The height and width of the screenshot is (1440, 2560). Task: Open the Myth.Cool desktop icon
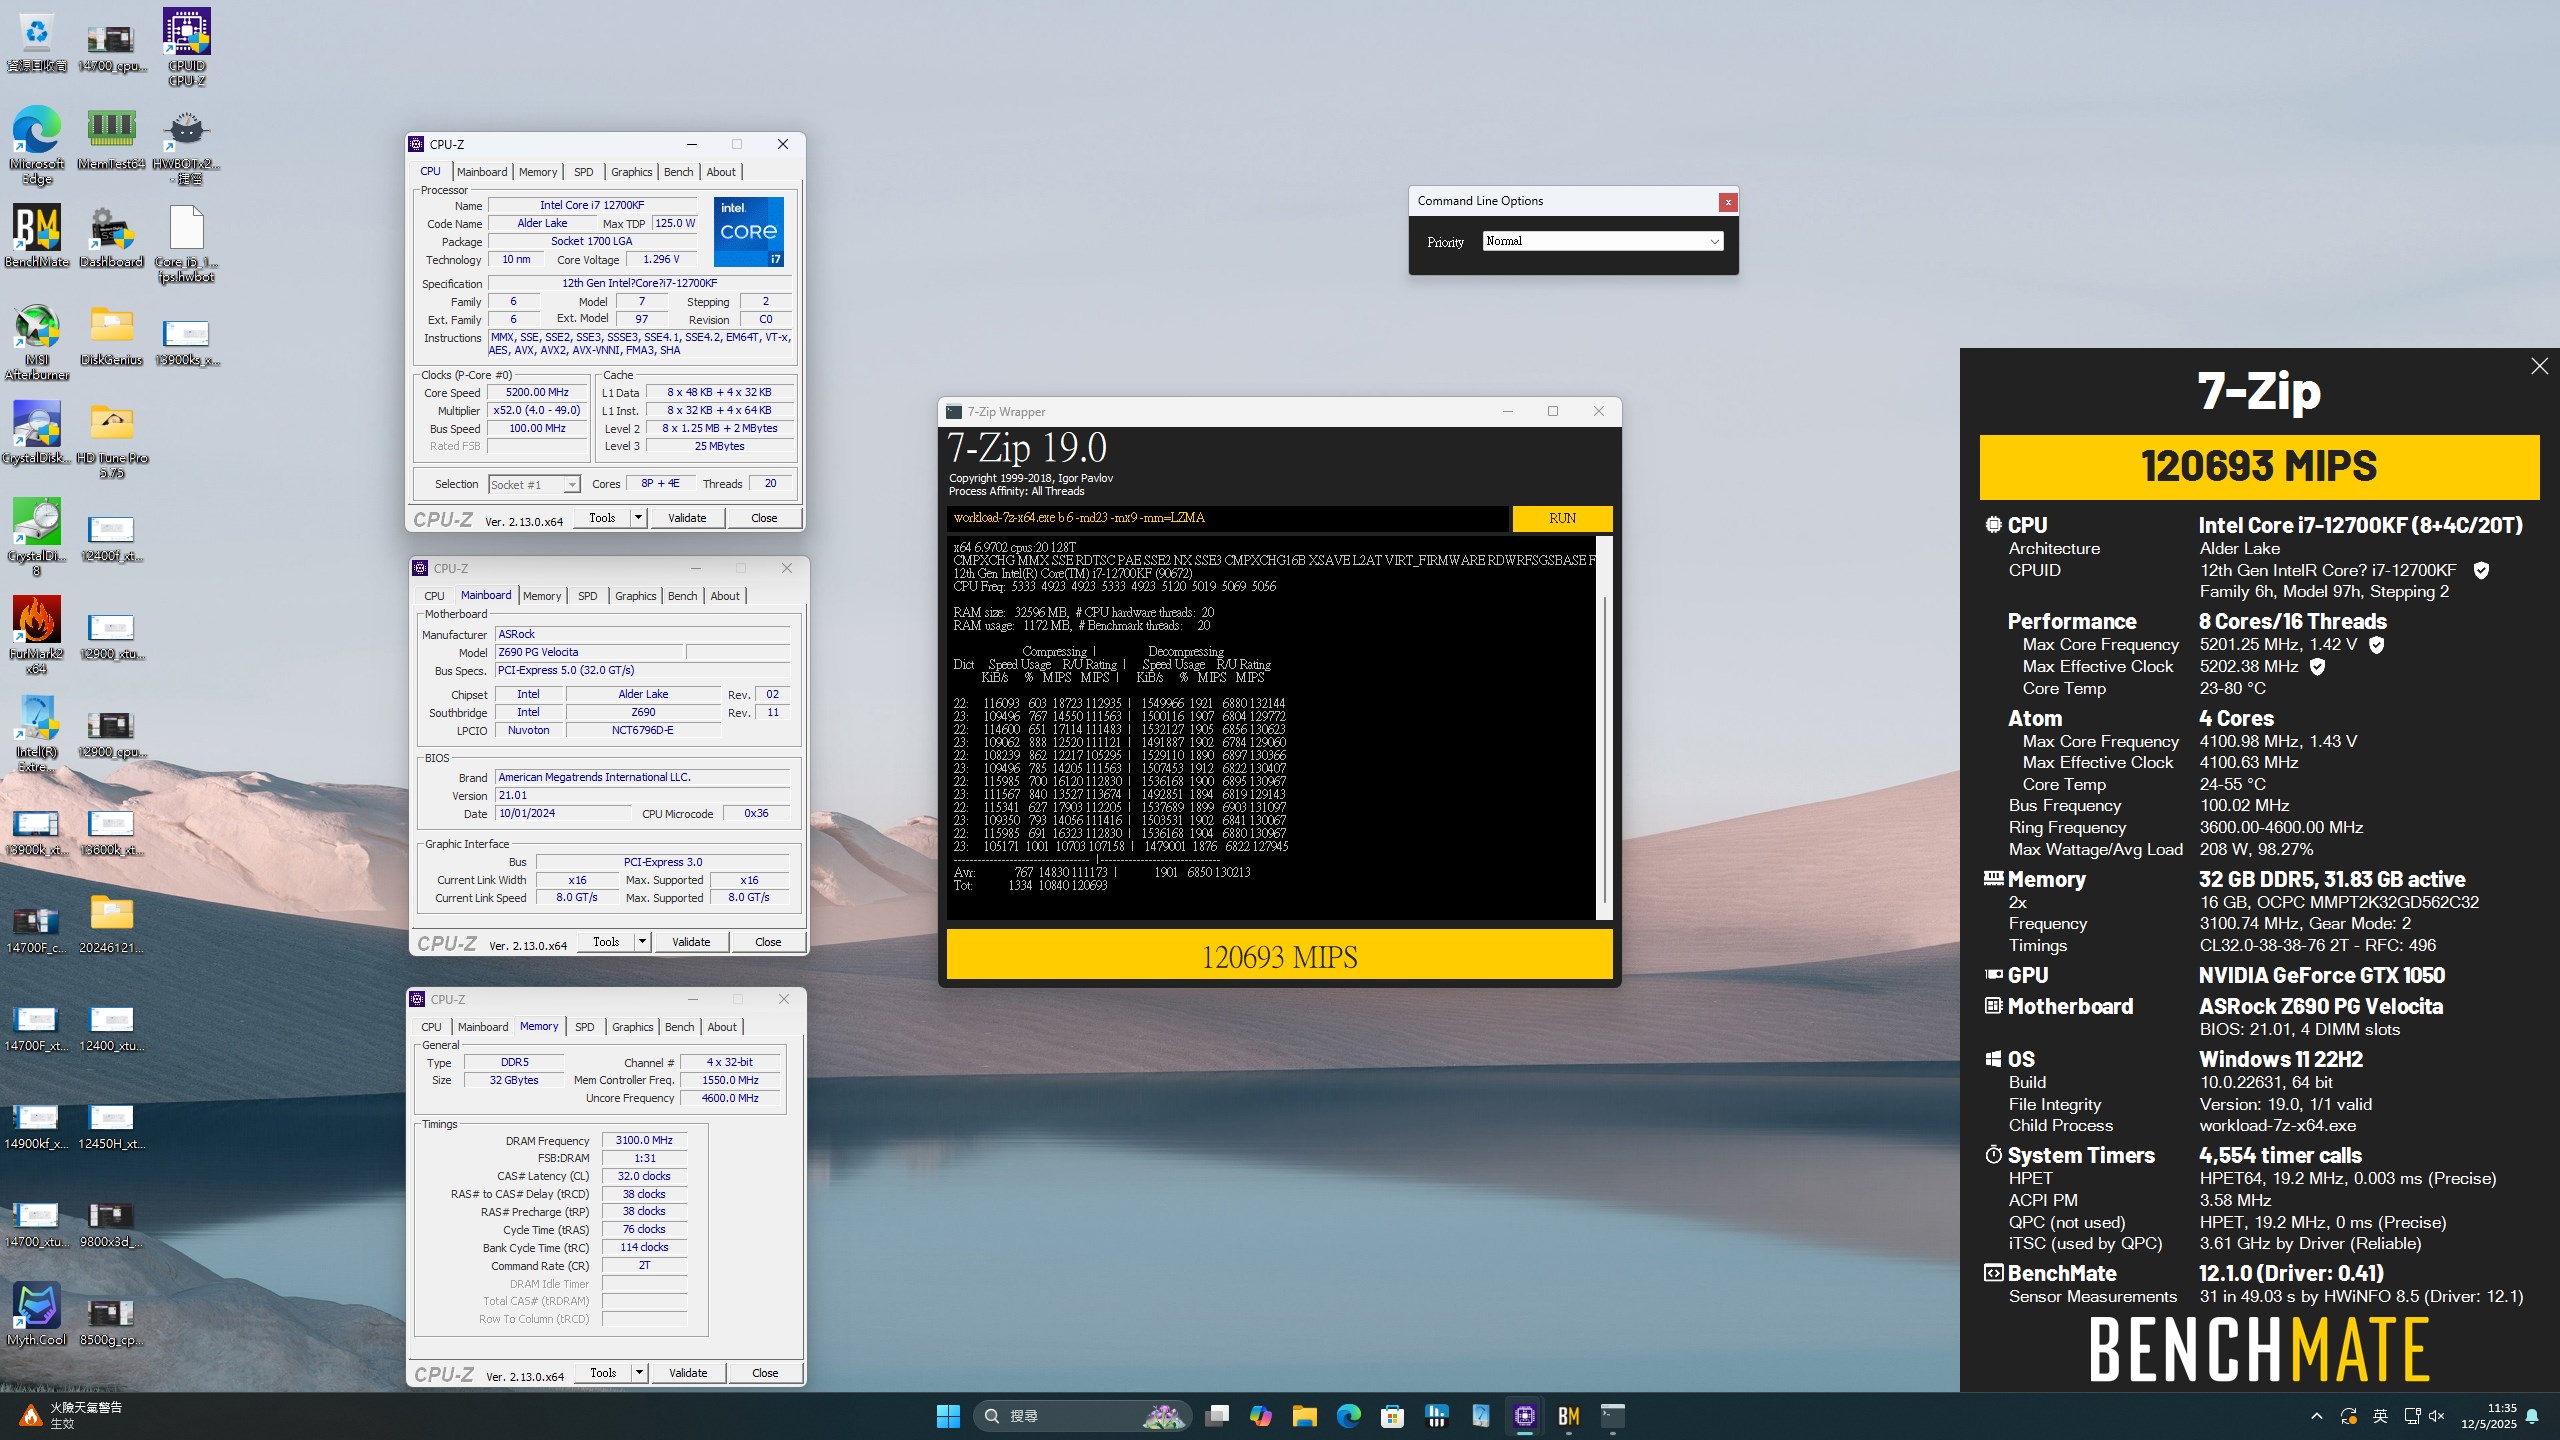37,1313
